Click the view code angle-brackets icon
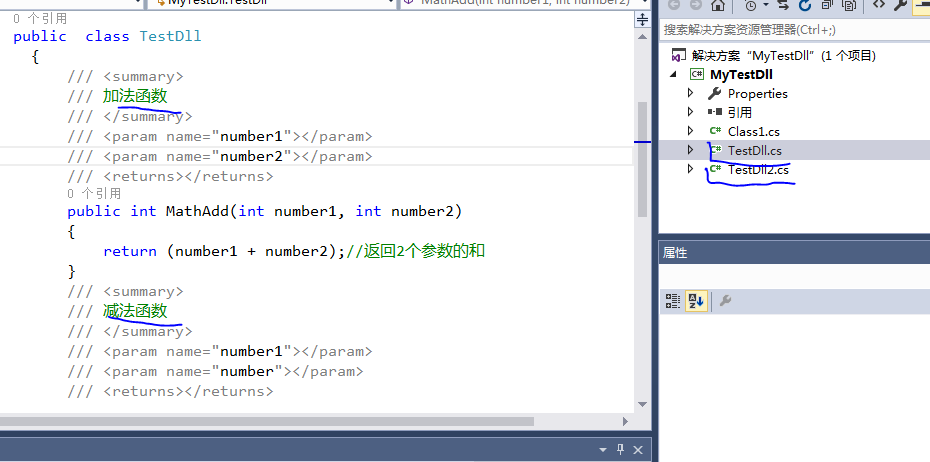This screenshot has width=930, height=462. click(879, 5)
